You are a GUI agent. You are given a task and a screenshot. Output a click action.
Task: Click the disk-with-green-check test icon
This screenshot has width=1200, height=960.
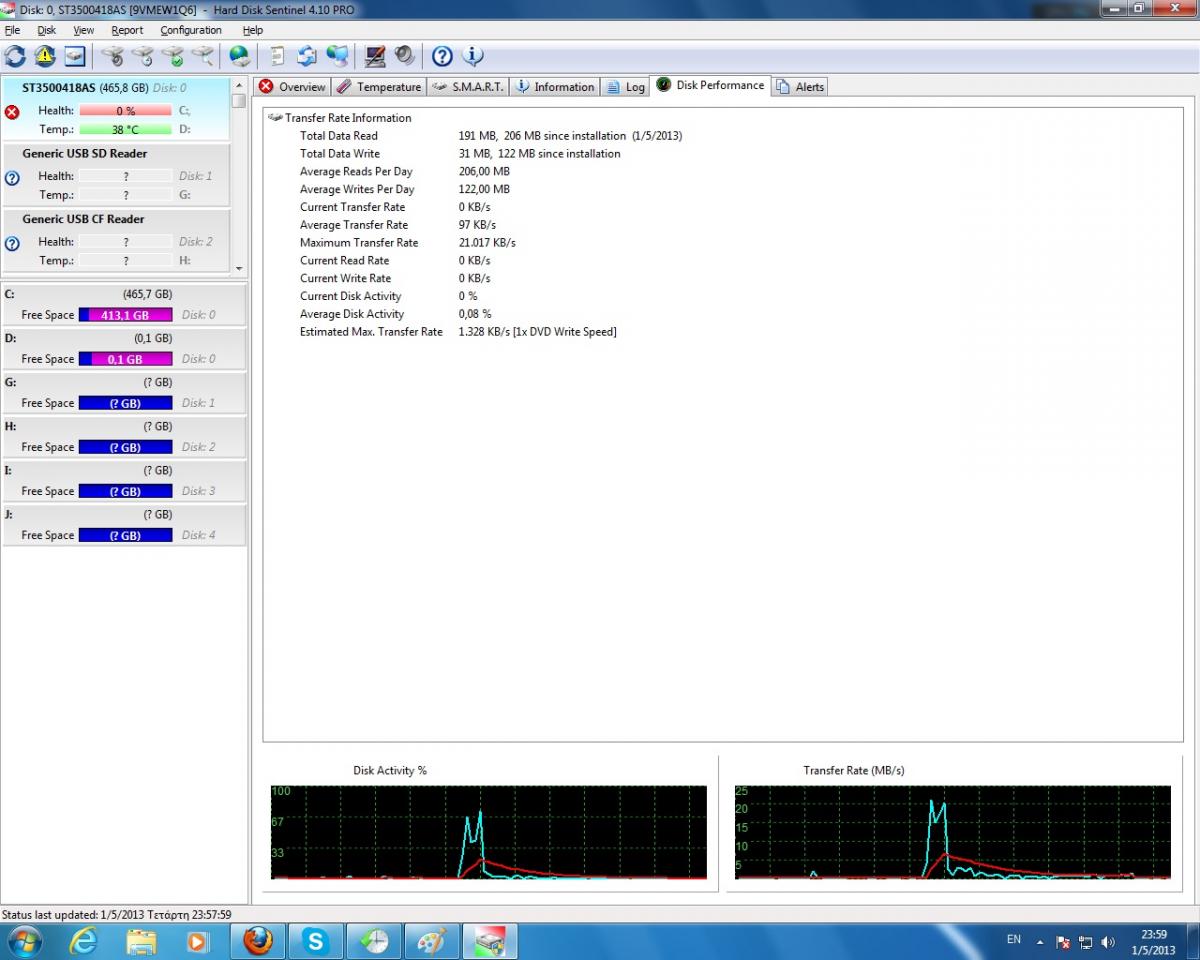coord(173,56)
